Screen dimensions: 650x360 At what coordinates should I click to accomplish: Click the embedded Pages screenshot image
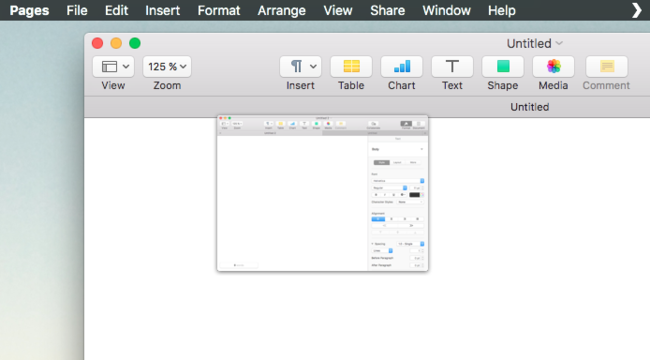coord(323,193)
